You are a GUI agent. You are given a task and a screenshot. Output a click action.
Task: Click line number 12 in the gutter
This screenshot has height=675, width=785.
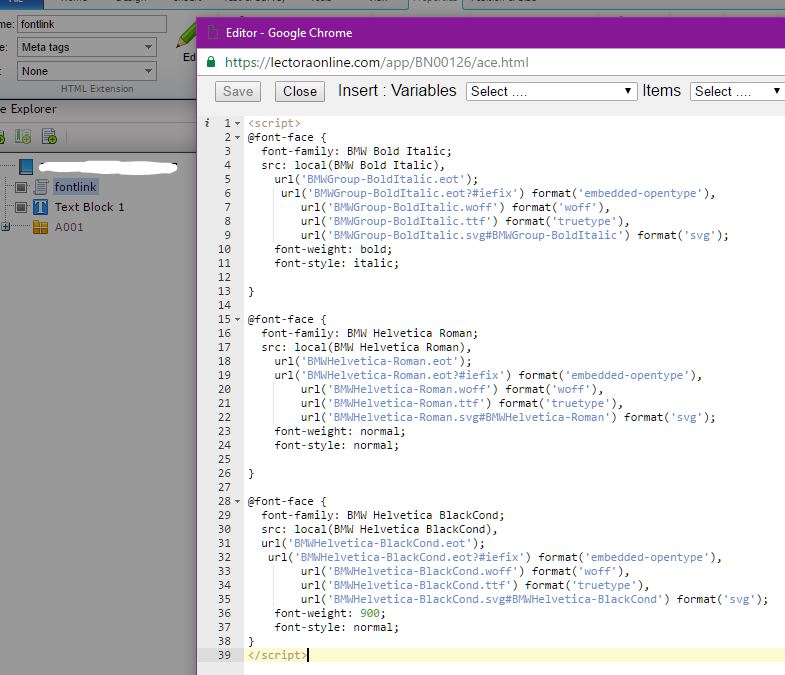pos(224,277)
